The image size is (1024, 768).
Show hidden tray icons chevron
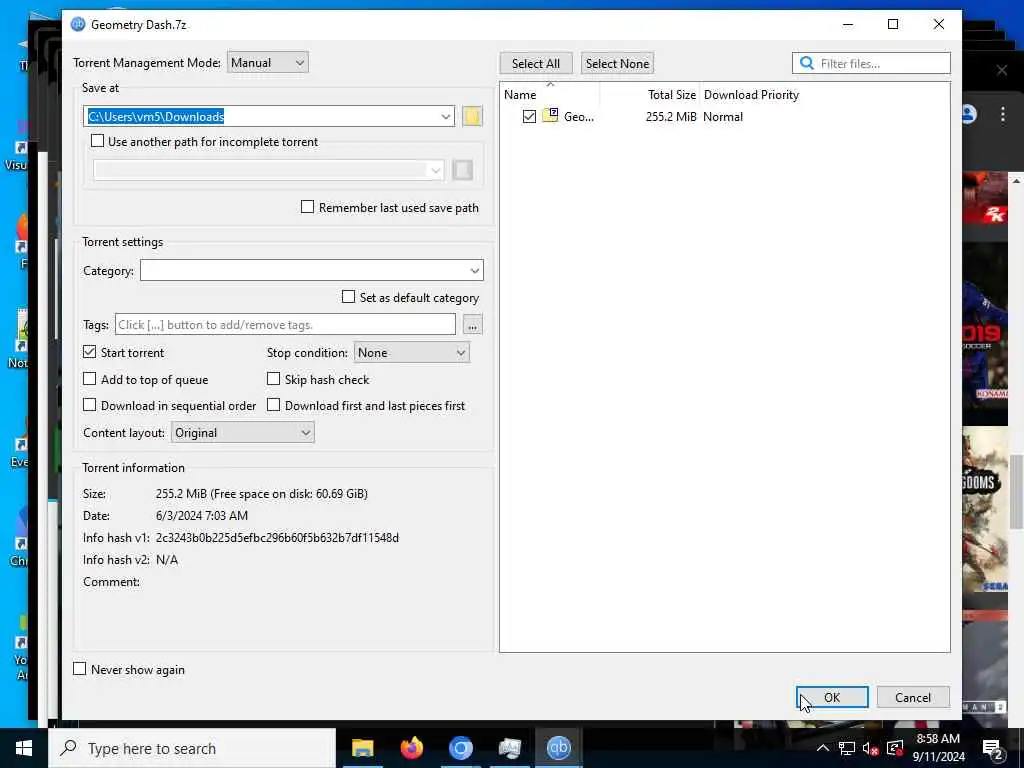[x=822, y=748]
